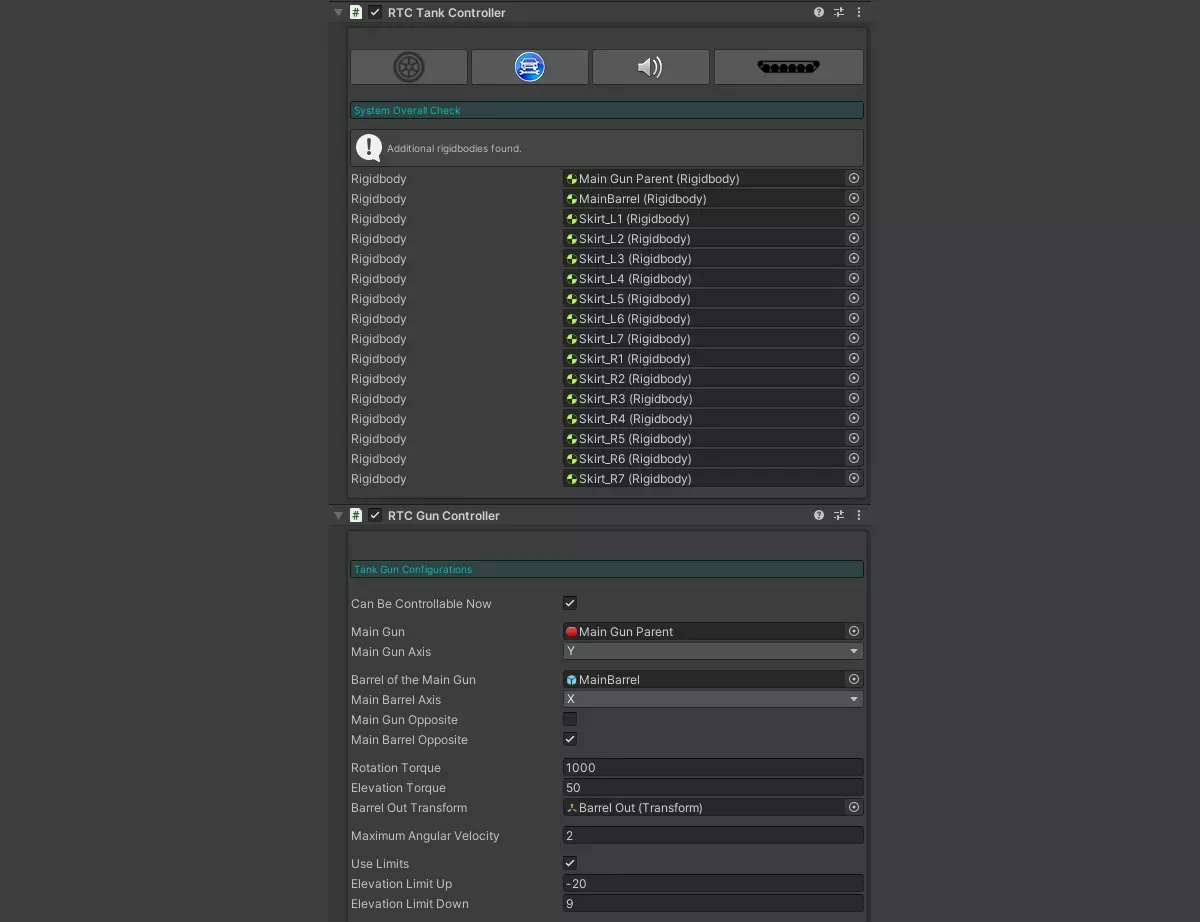Open object picker for Skirt_L5 rigidbody

point(854,298)
